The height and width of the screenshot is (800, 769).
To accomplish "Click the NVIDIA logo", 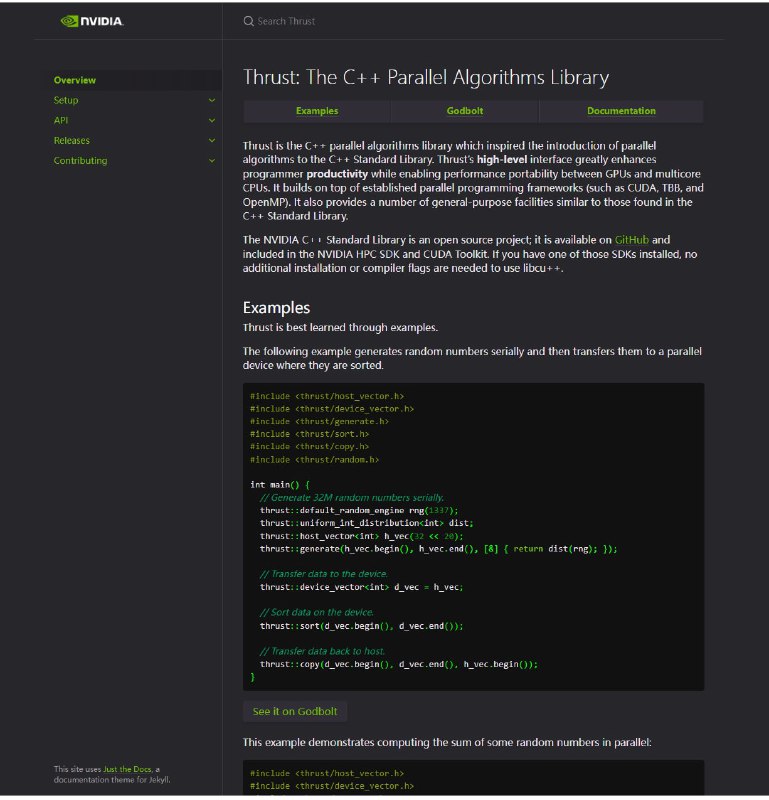I will (x=92, y=21).
